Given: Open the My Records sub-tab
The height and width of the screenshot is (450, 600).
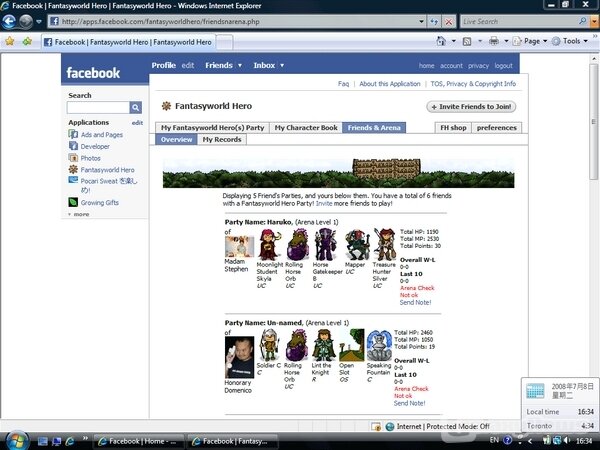Looking at the screenshot, I should [221, 140].
